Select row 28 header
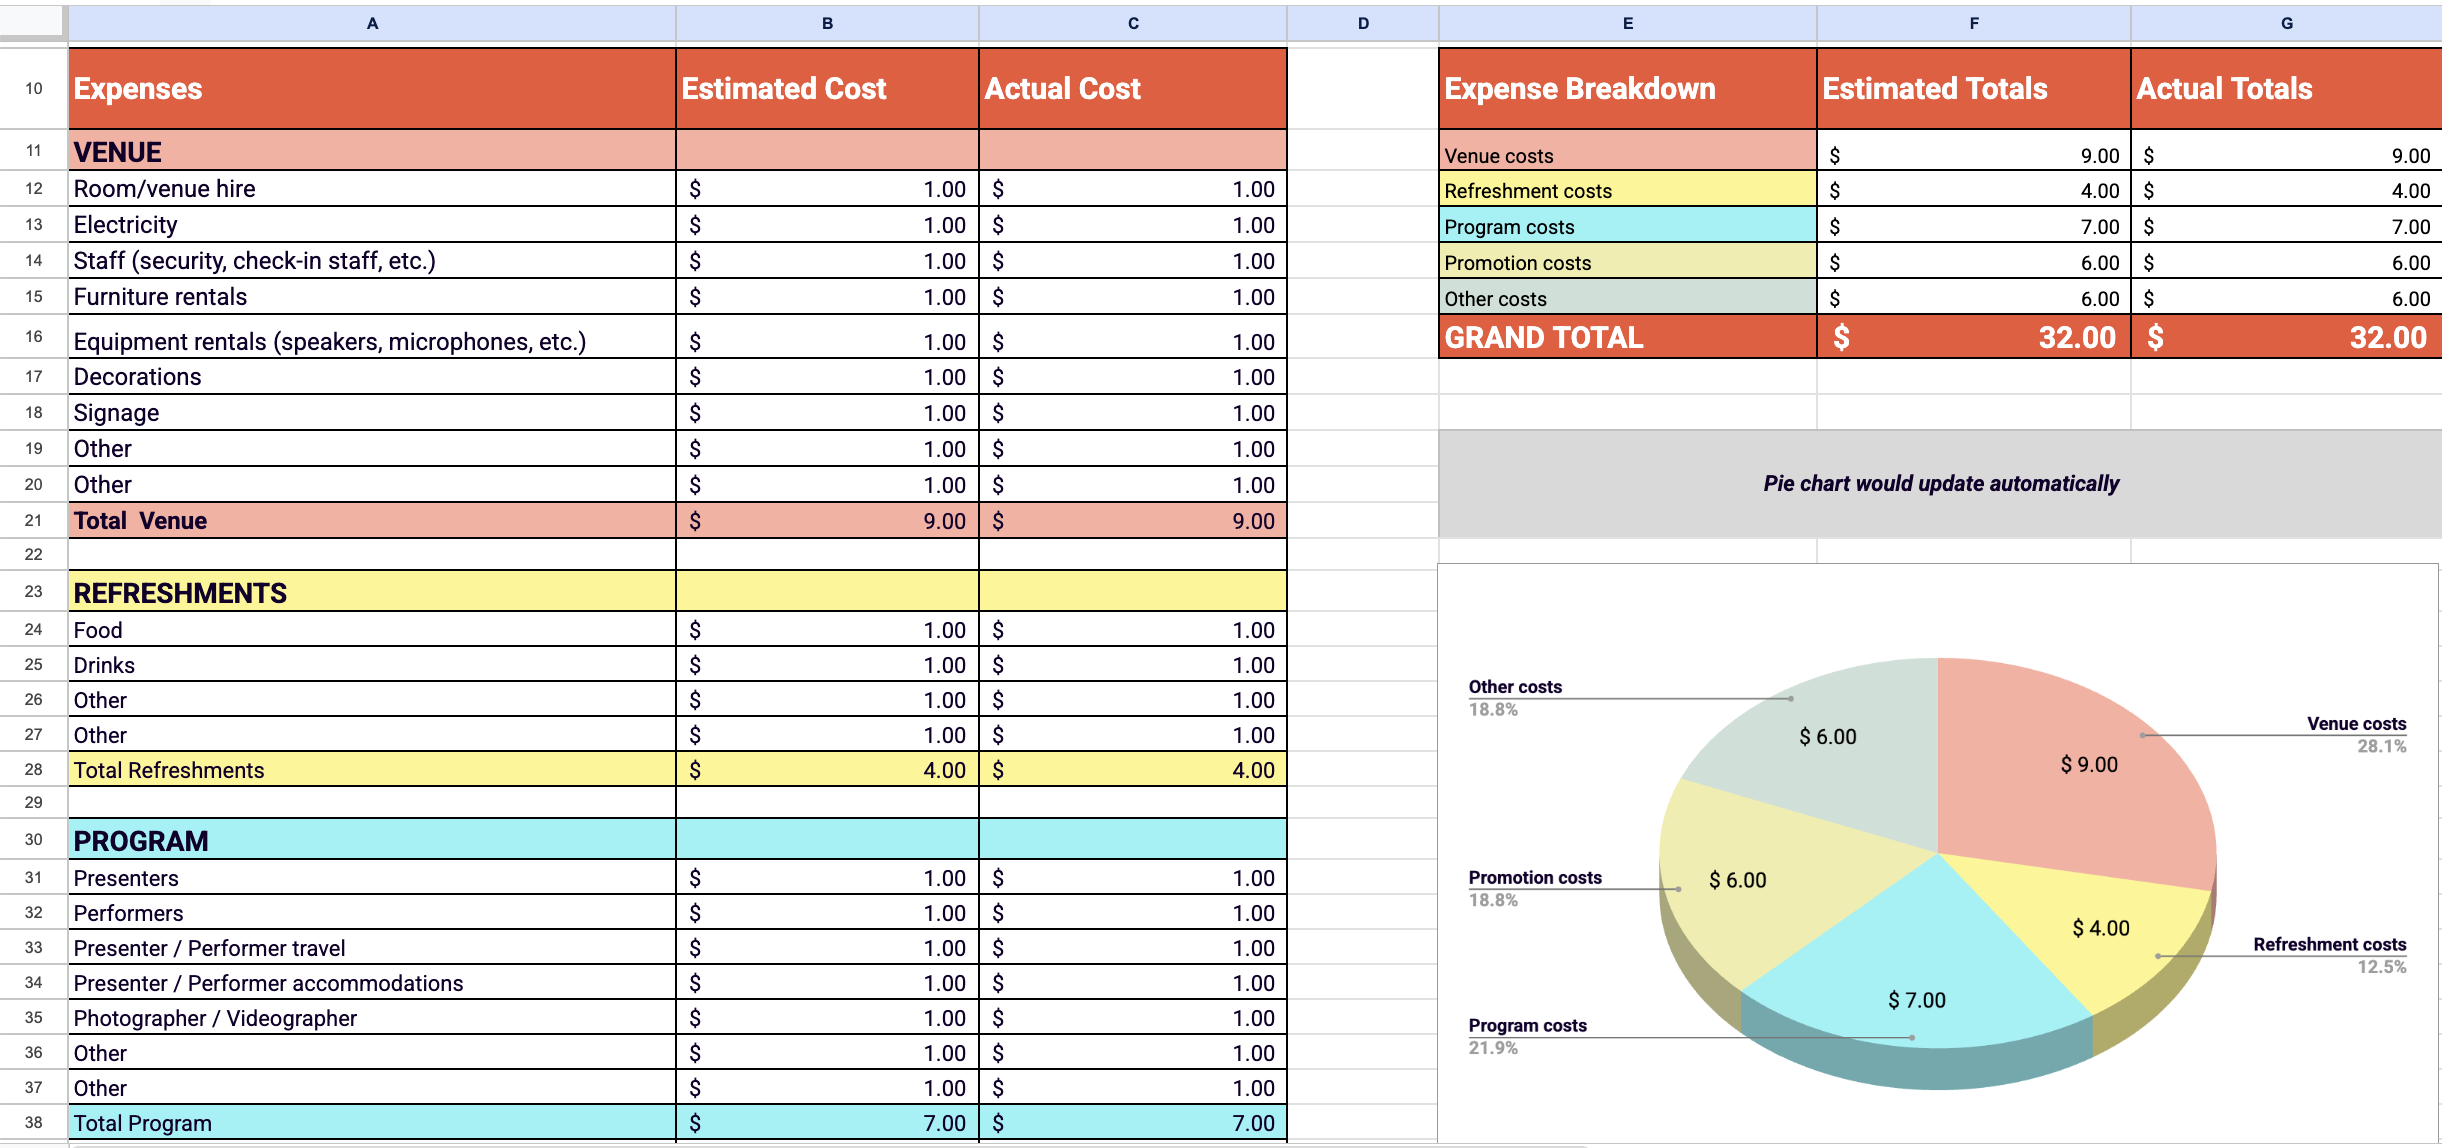Screen dimensions: 2442x1148 click(x=34, y=769)
